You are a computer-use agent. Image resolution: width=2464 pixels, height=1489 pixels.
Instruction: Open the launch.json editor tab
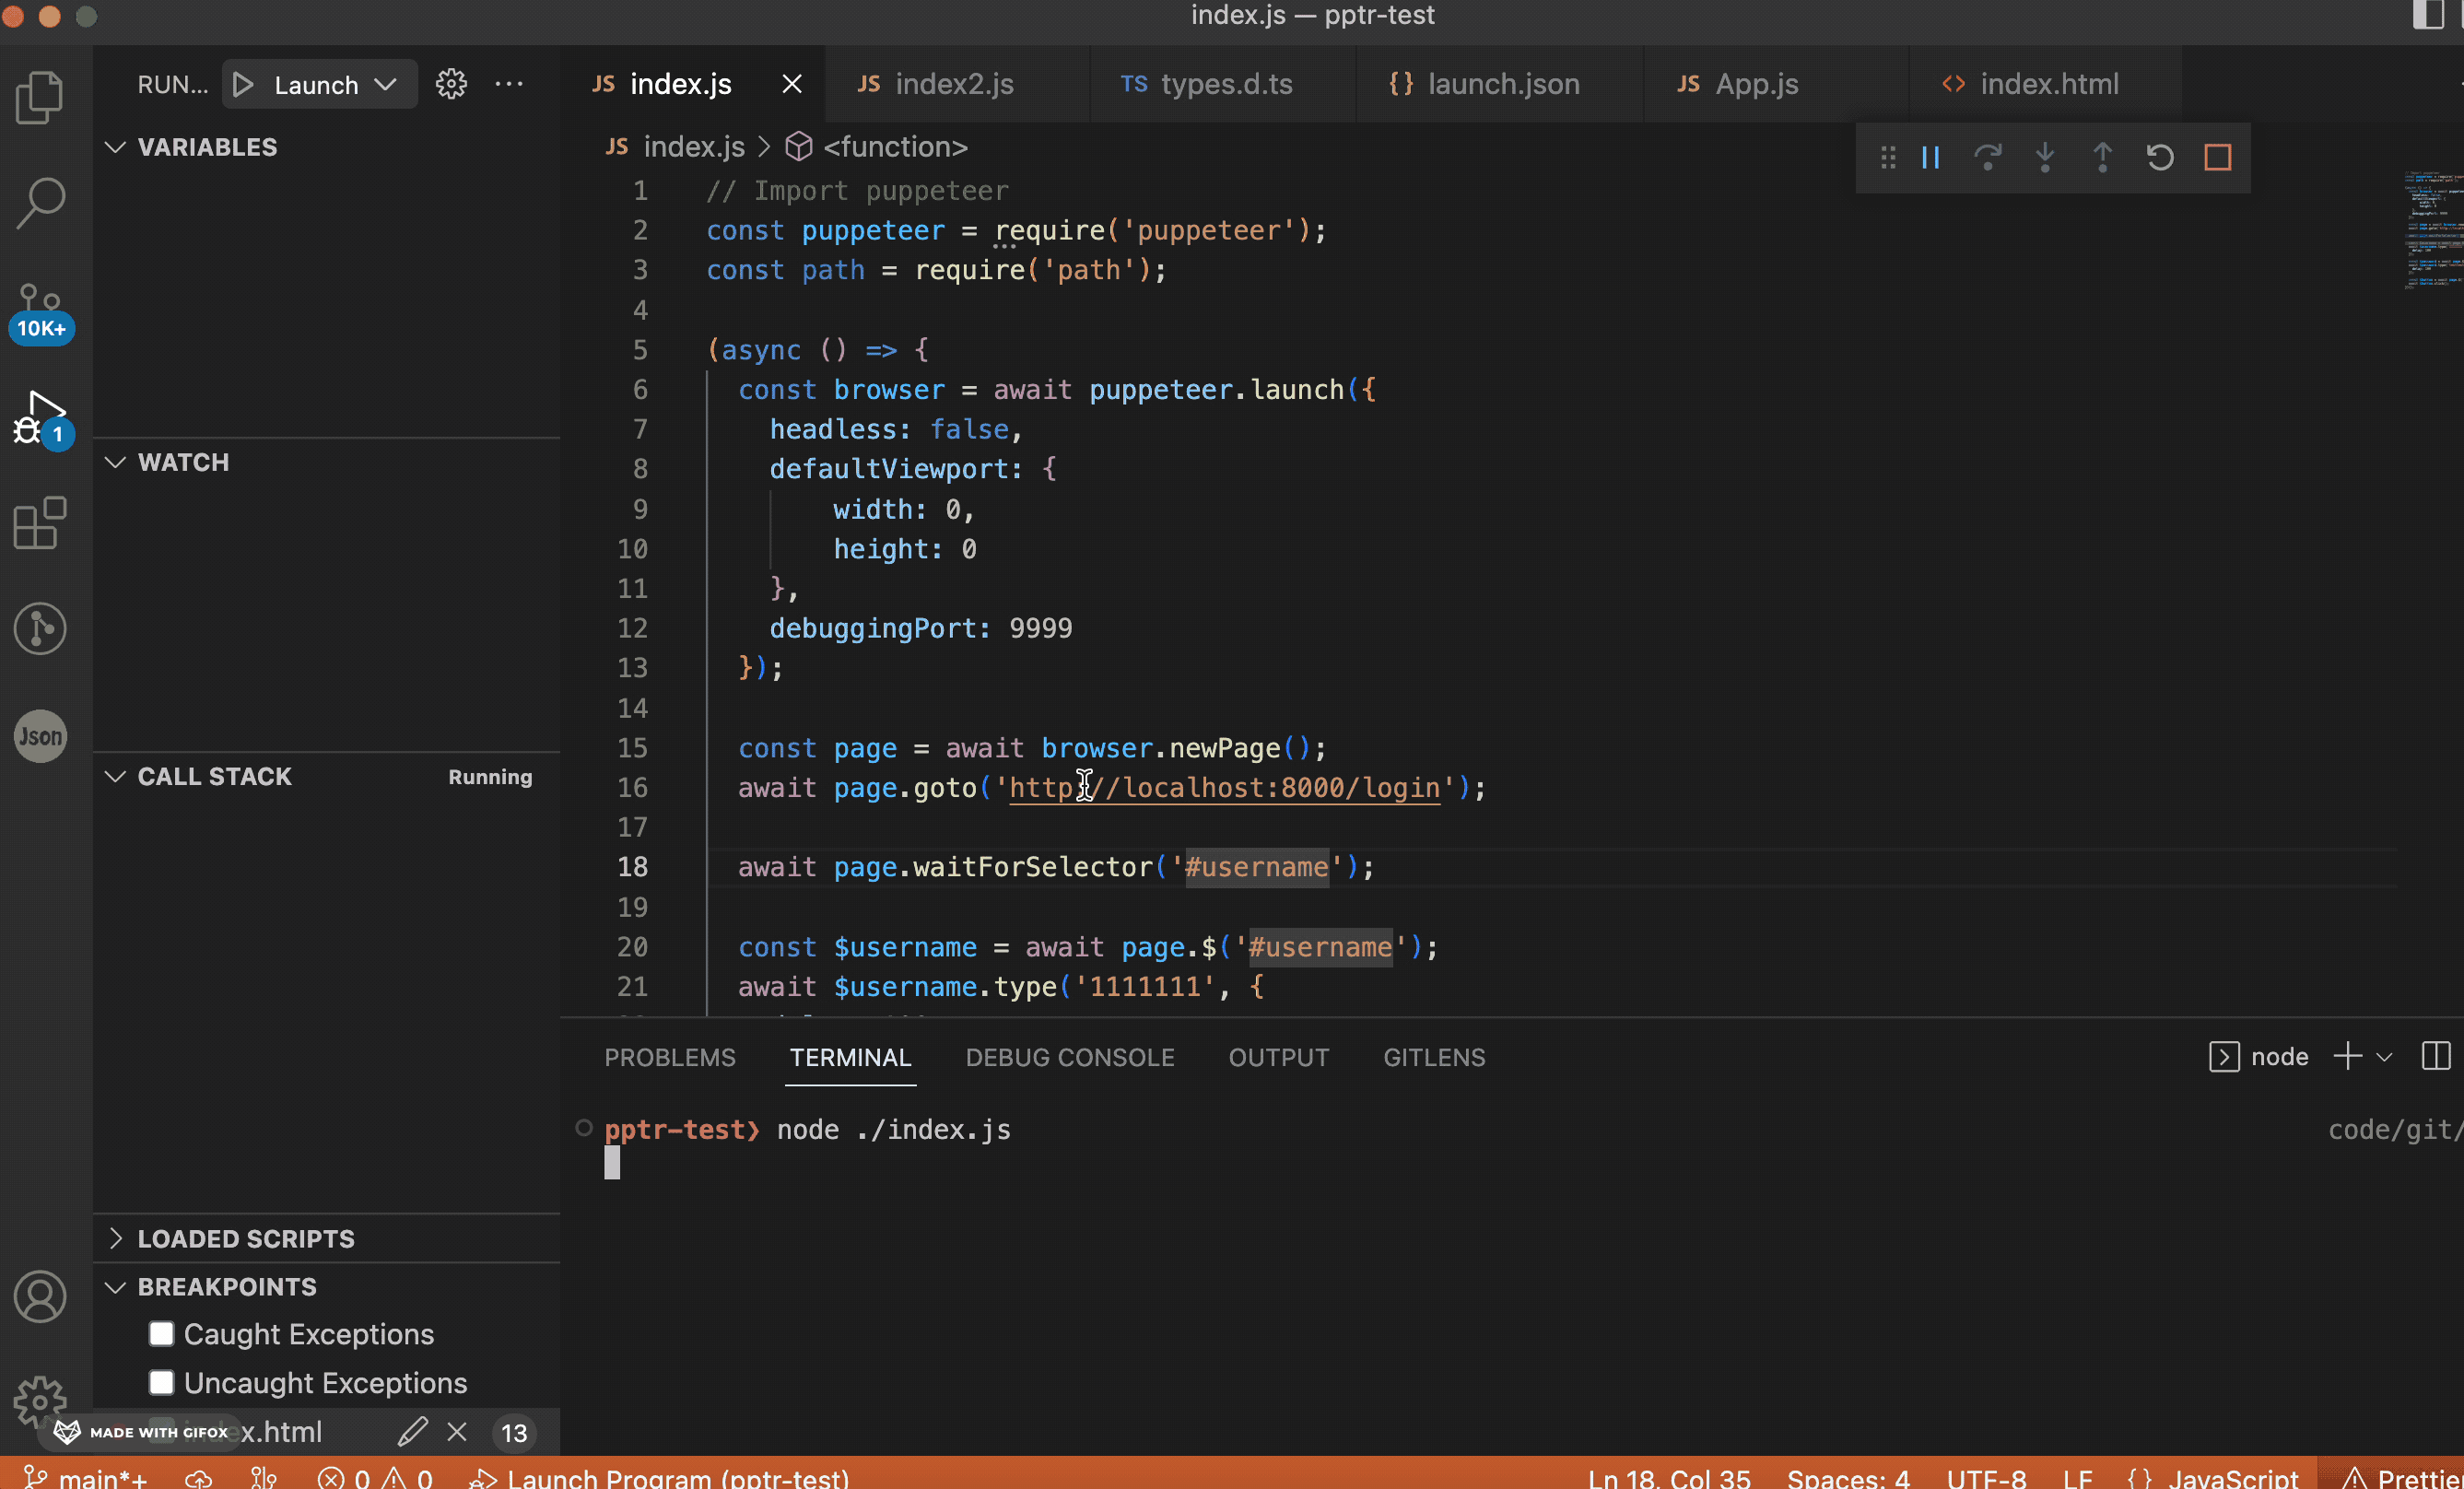pyautogui.click(x=1502, y=84)
